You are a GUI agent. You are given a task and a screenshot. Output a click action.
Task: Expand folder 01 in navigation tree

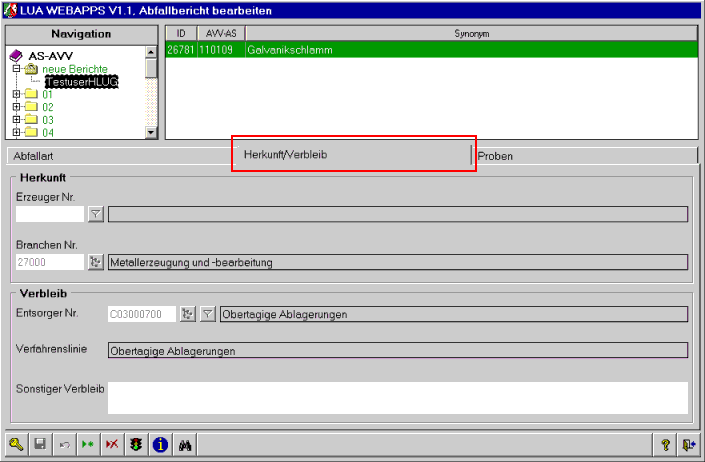point(17,94)
